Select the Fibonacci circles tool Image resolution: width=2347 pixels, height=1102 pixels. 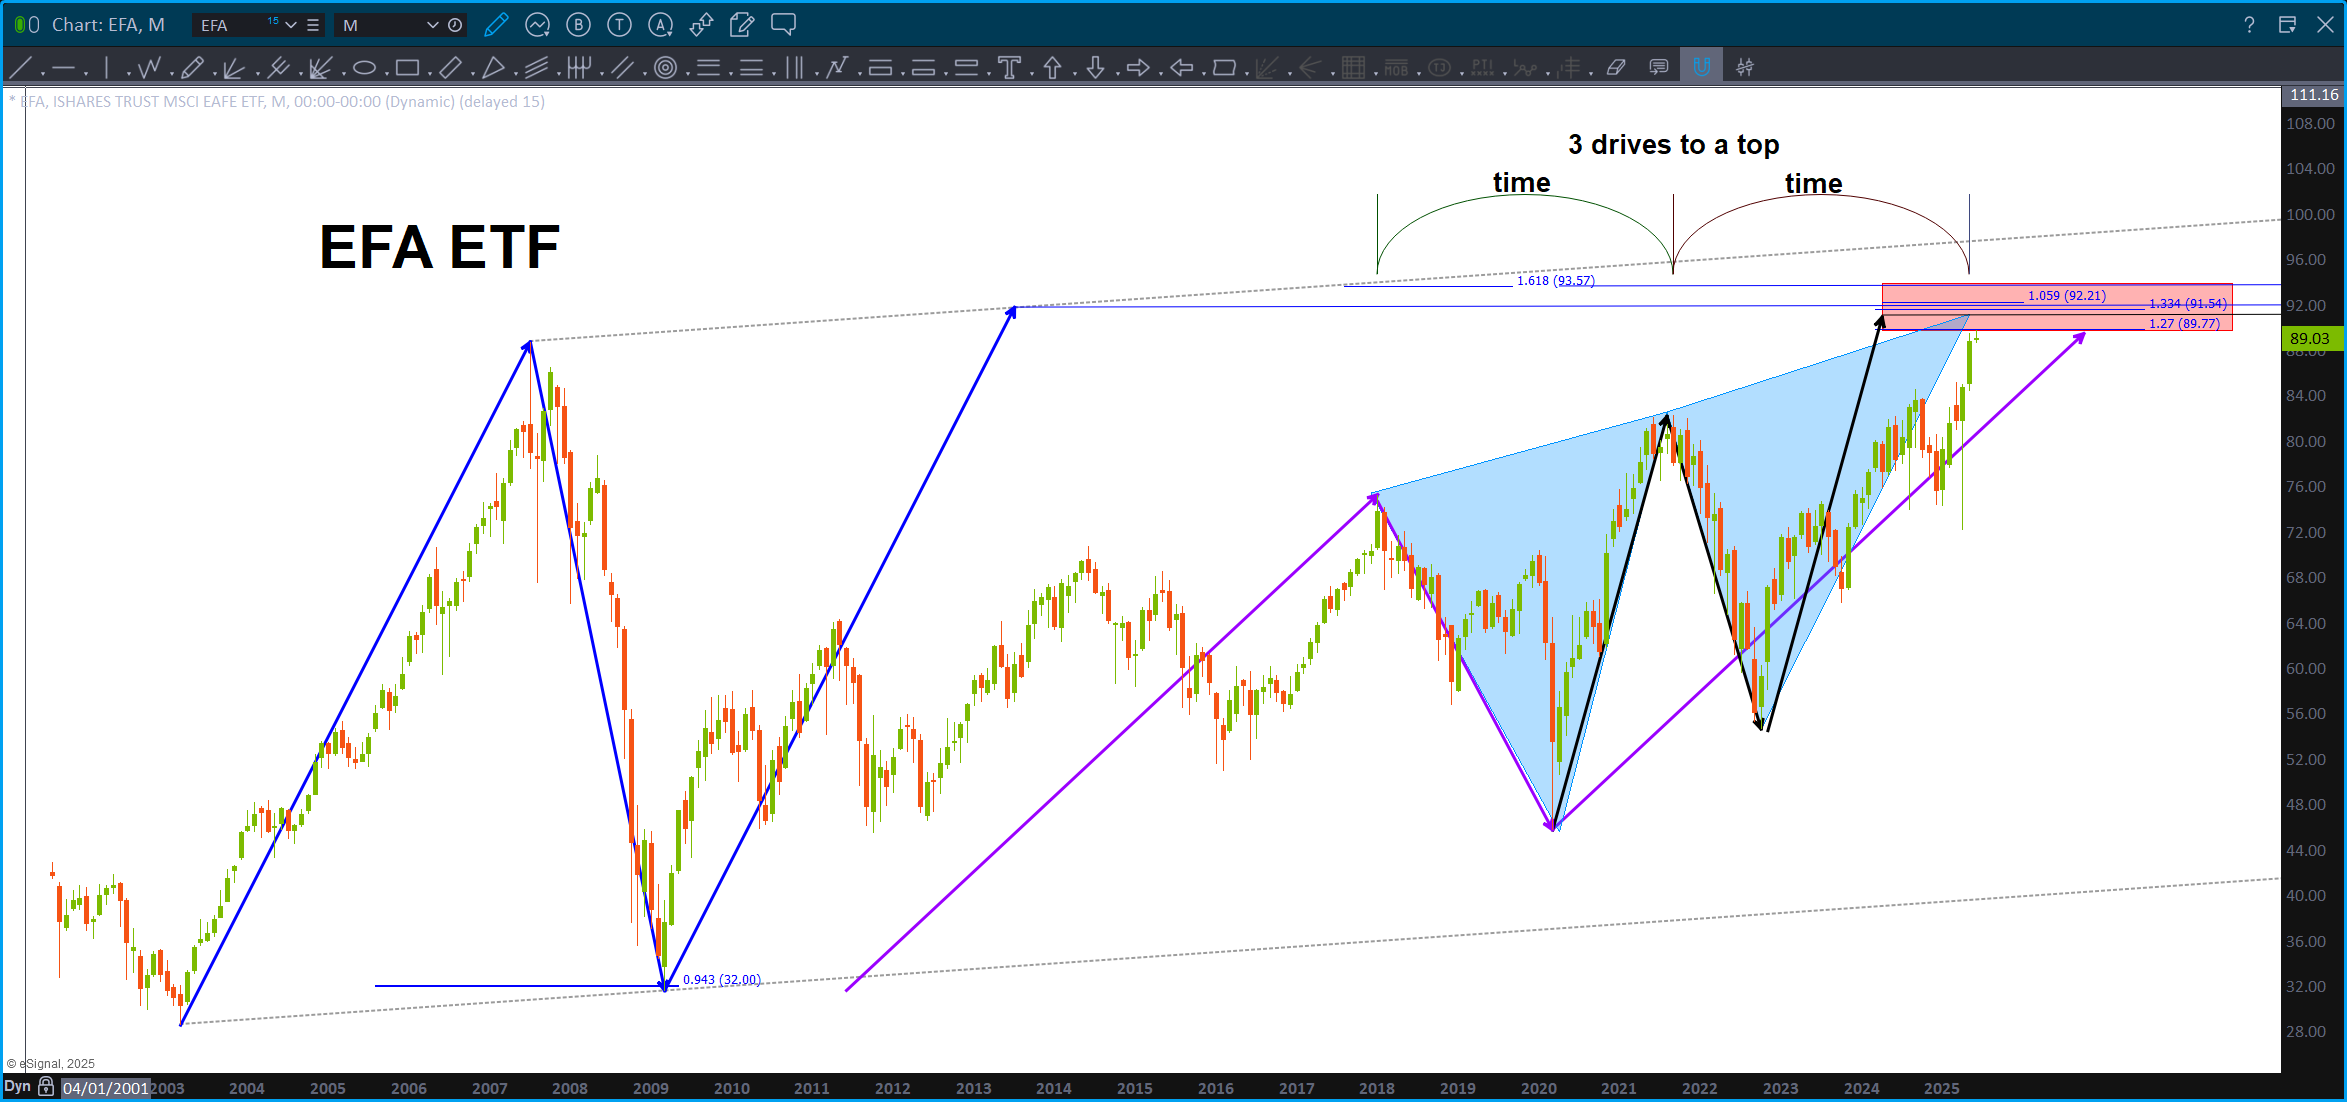tap(665, 68)
